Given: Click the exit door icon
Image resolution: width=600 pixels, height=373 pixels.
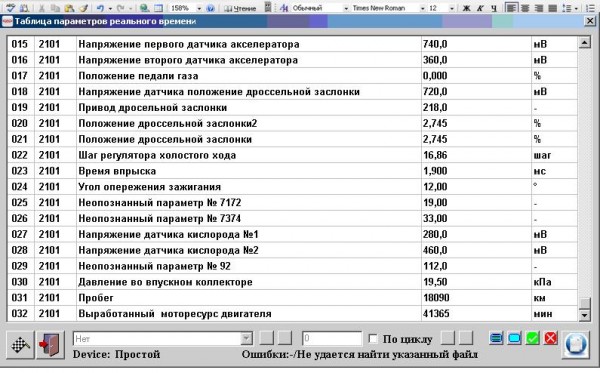Looking at the screenshot, I should pos(50,345).
